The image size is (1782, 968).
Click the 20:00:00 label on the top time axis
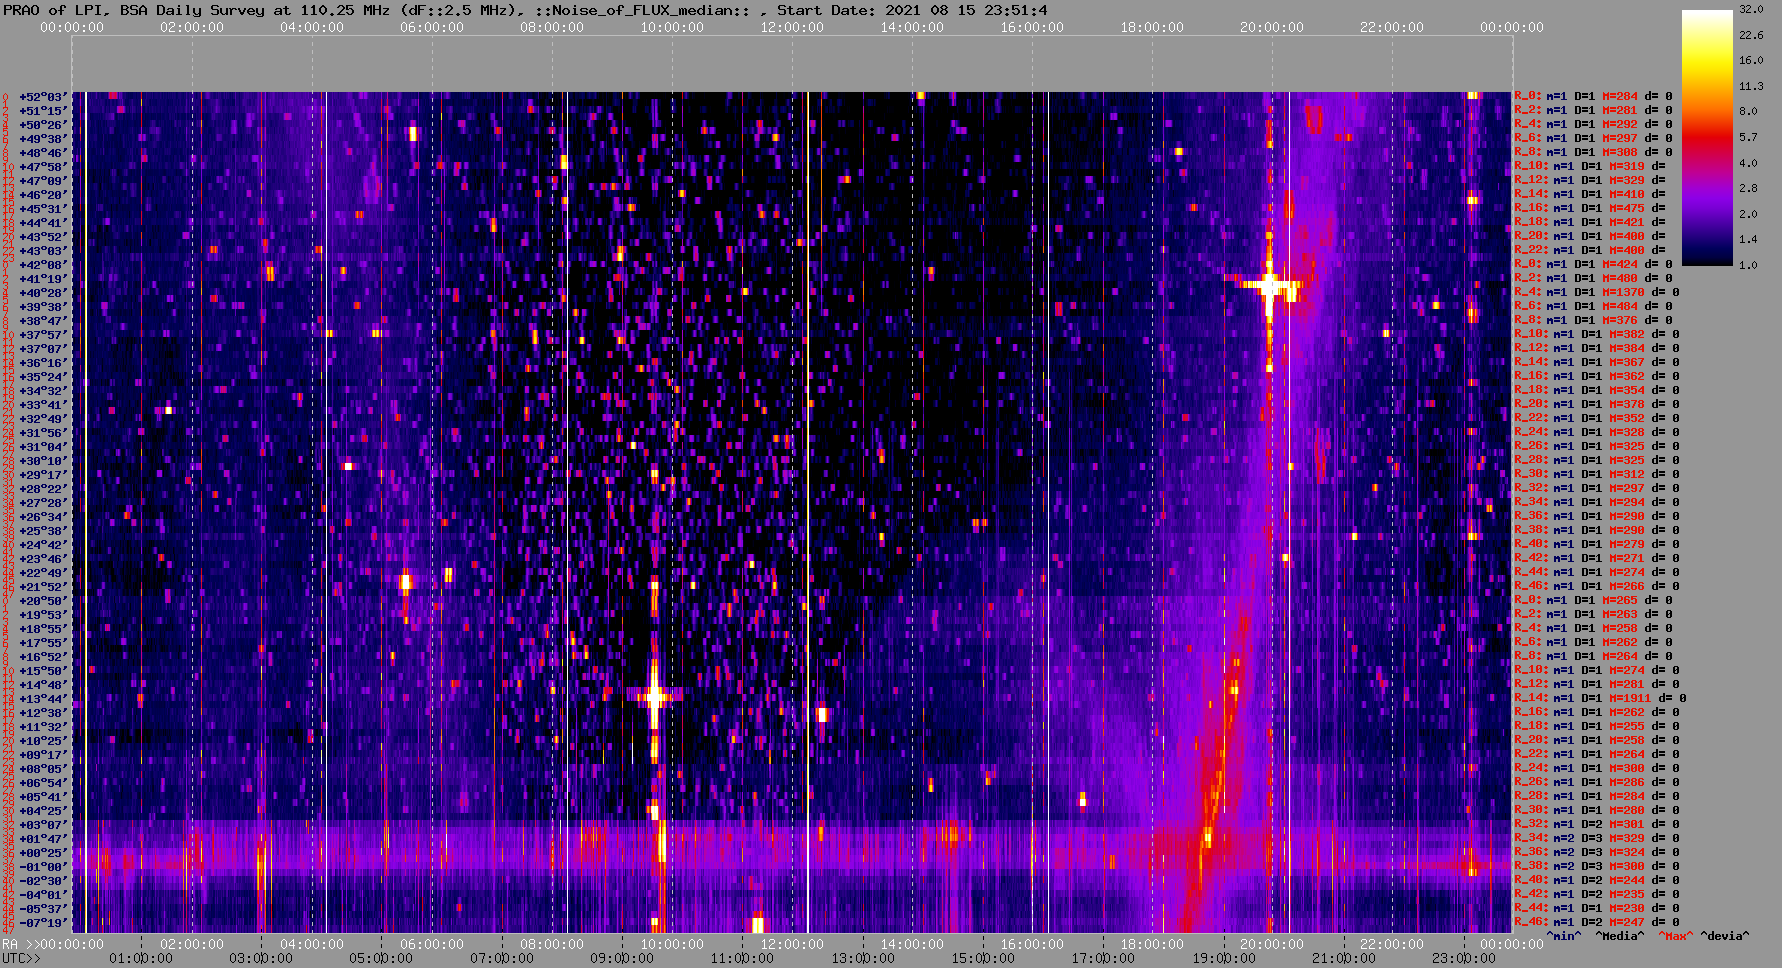click(x=1272, y=27)
